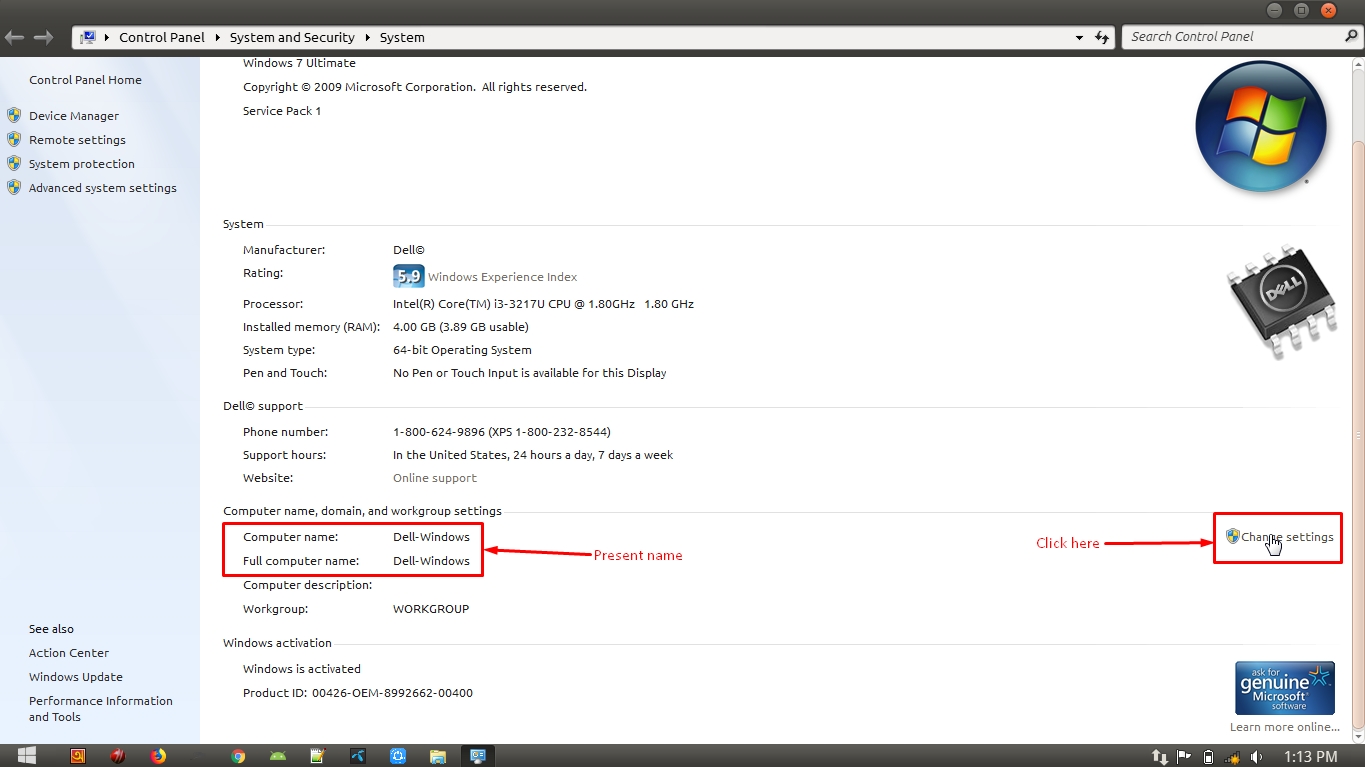The height and width of the screenshot is (767, 1365).
Task: Open the Windows Start button
Action: [x=27, y=755]
